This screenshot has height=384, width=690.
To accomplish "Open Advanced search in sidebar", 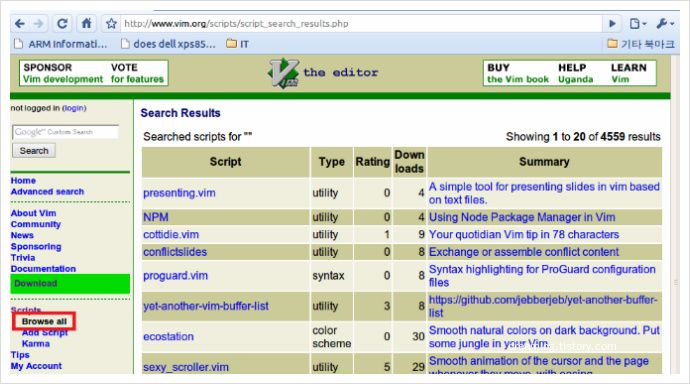I will click(x=47, y=192).
